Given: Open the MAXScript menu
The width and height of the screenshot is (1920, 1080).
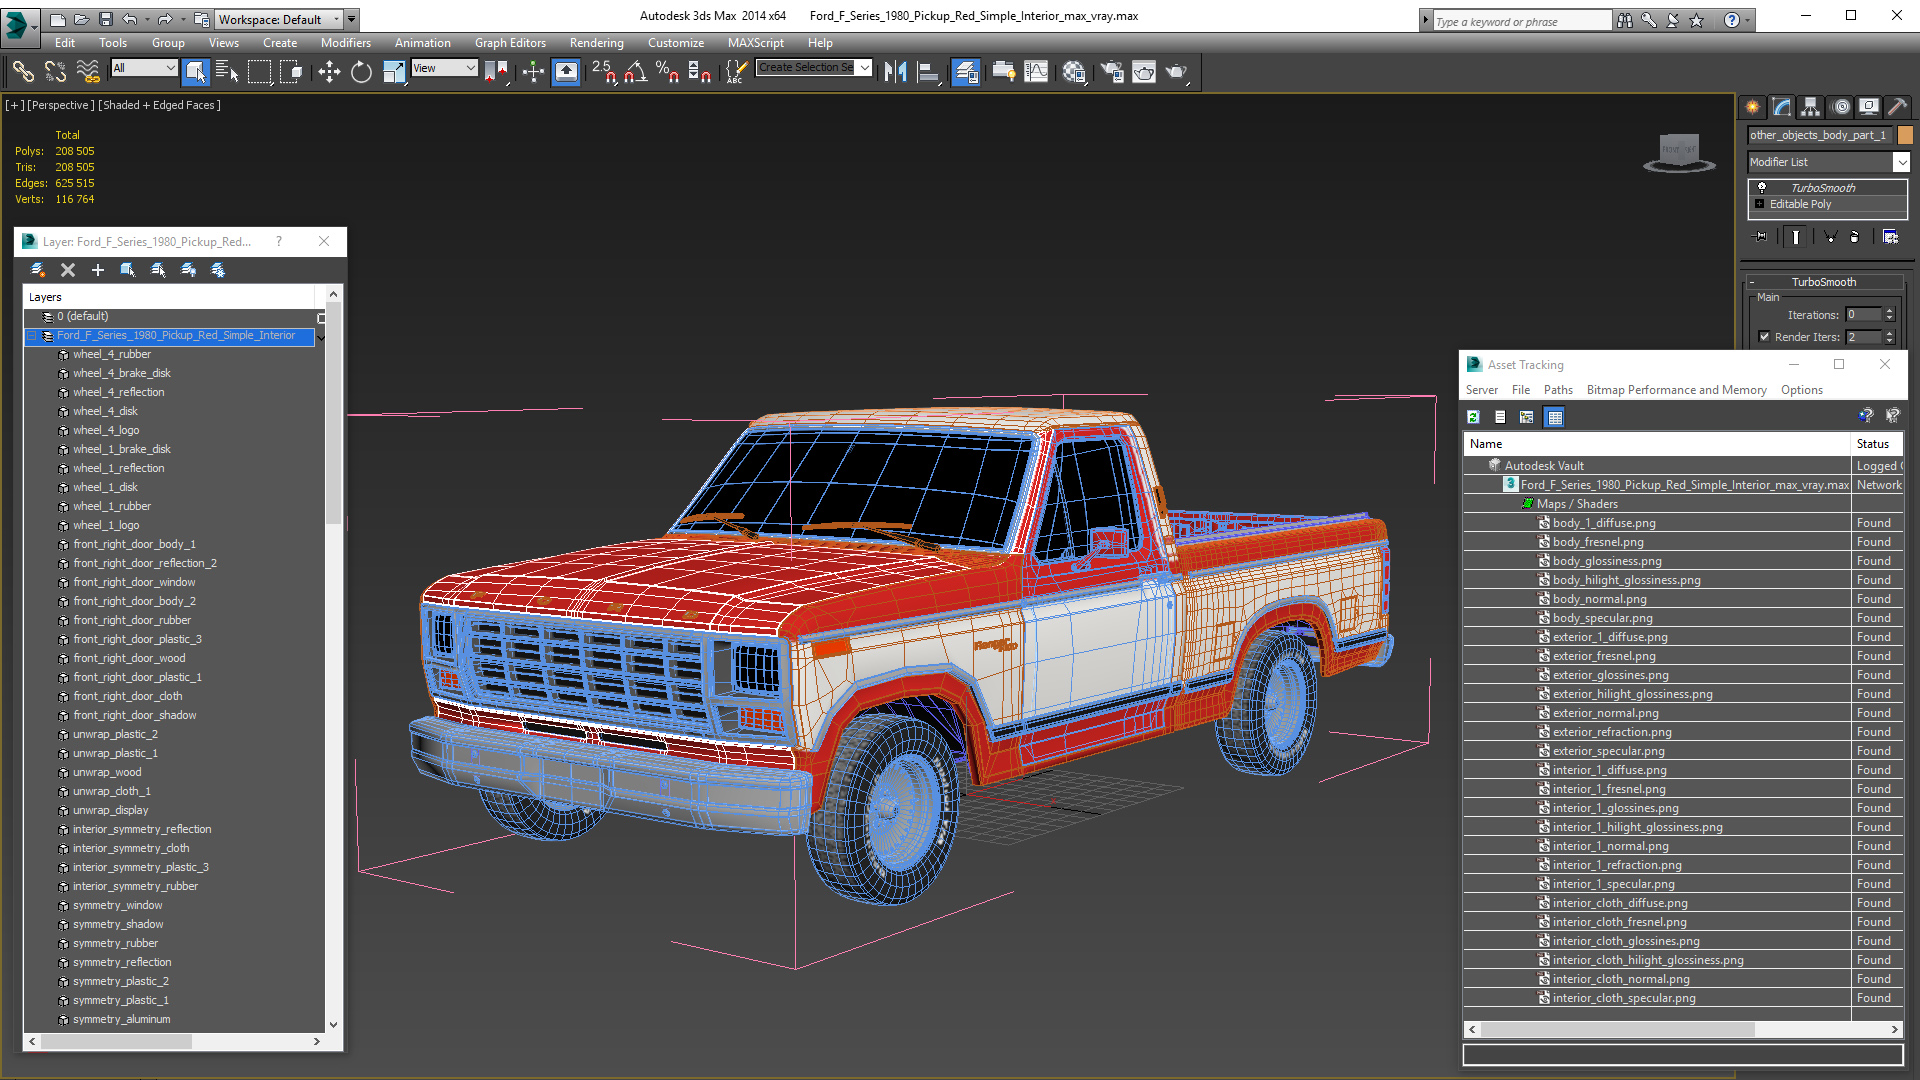Looking at the screenshot, I should [x=755, y=43].
